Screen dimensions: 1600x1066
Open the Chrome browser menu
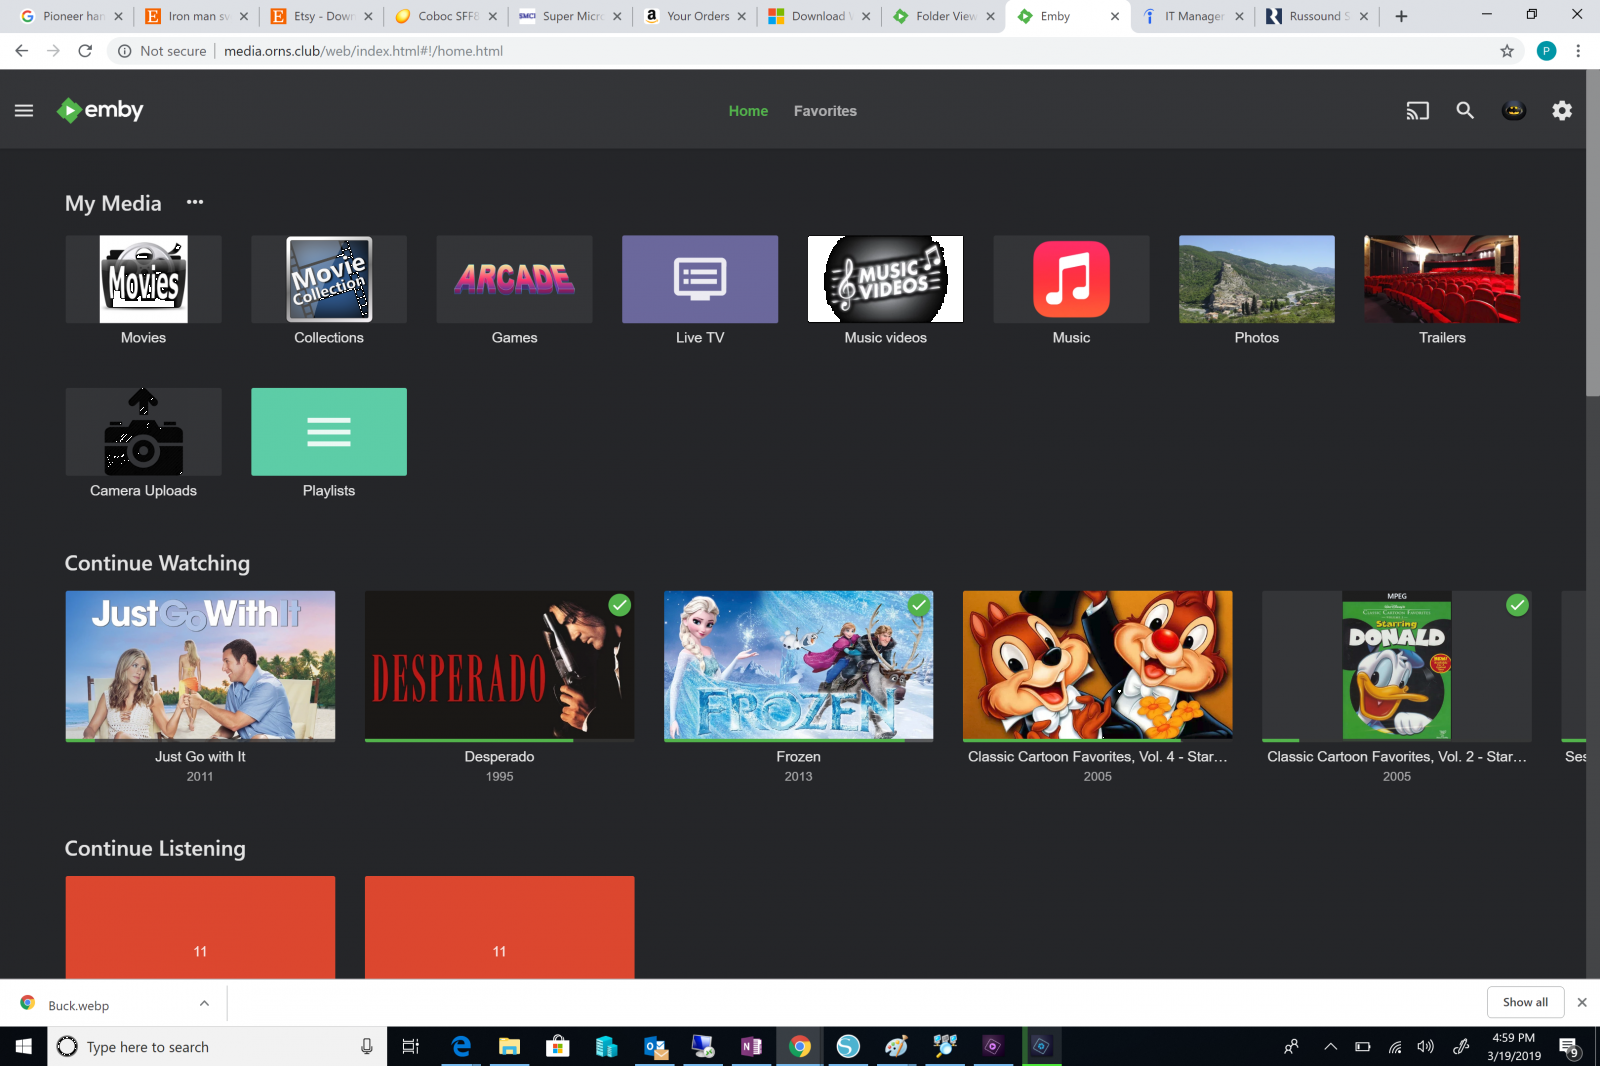[x=1579, y=50]
